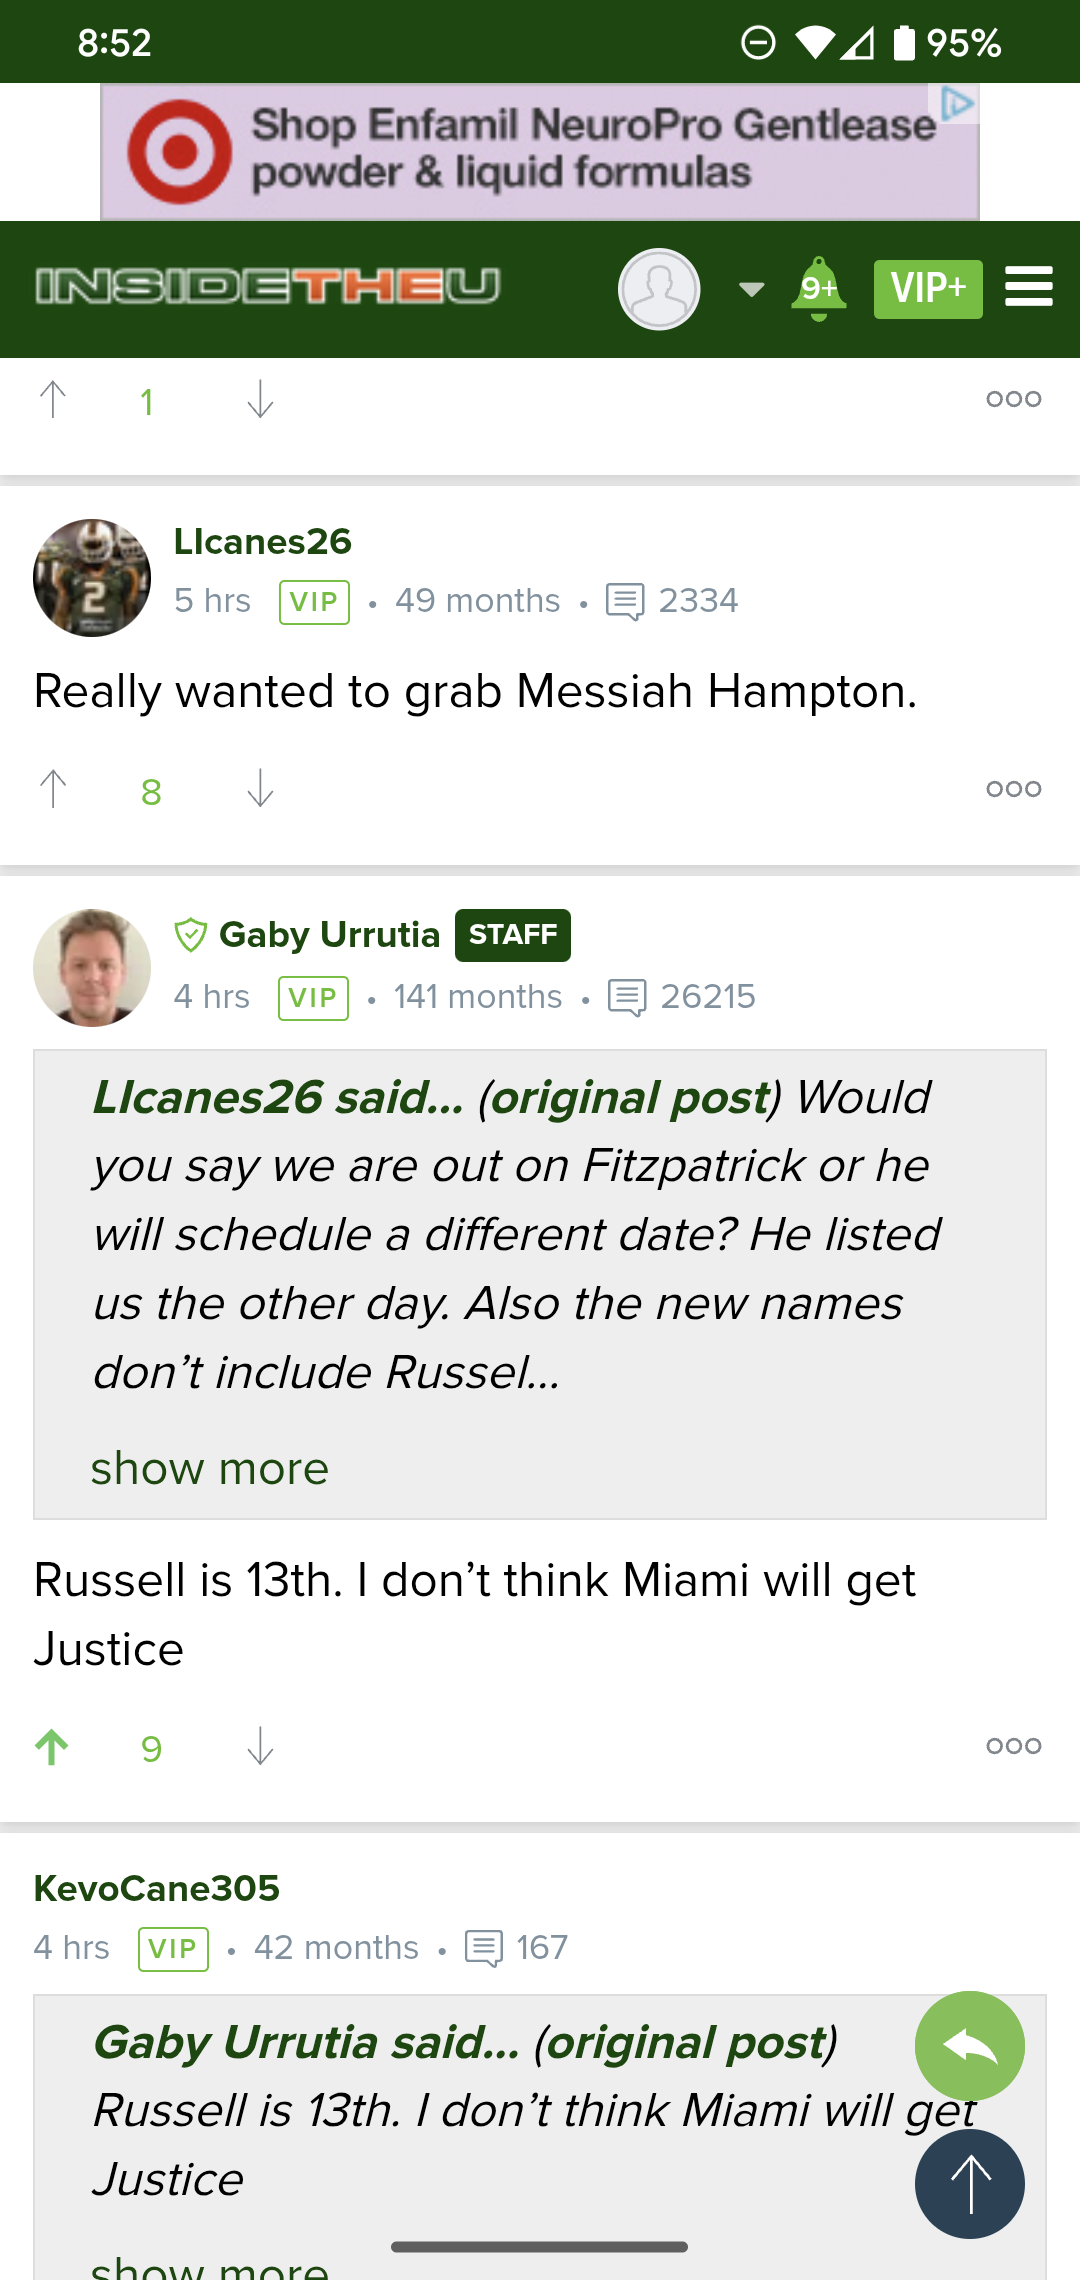The width and height of the screenshot is (1080, 2280).
Task: Open the hamburger menu icon
Action: click(1029, 287)
